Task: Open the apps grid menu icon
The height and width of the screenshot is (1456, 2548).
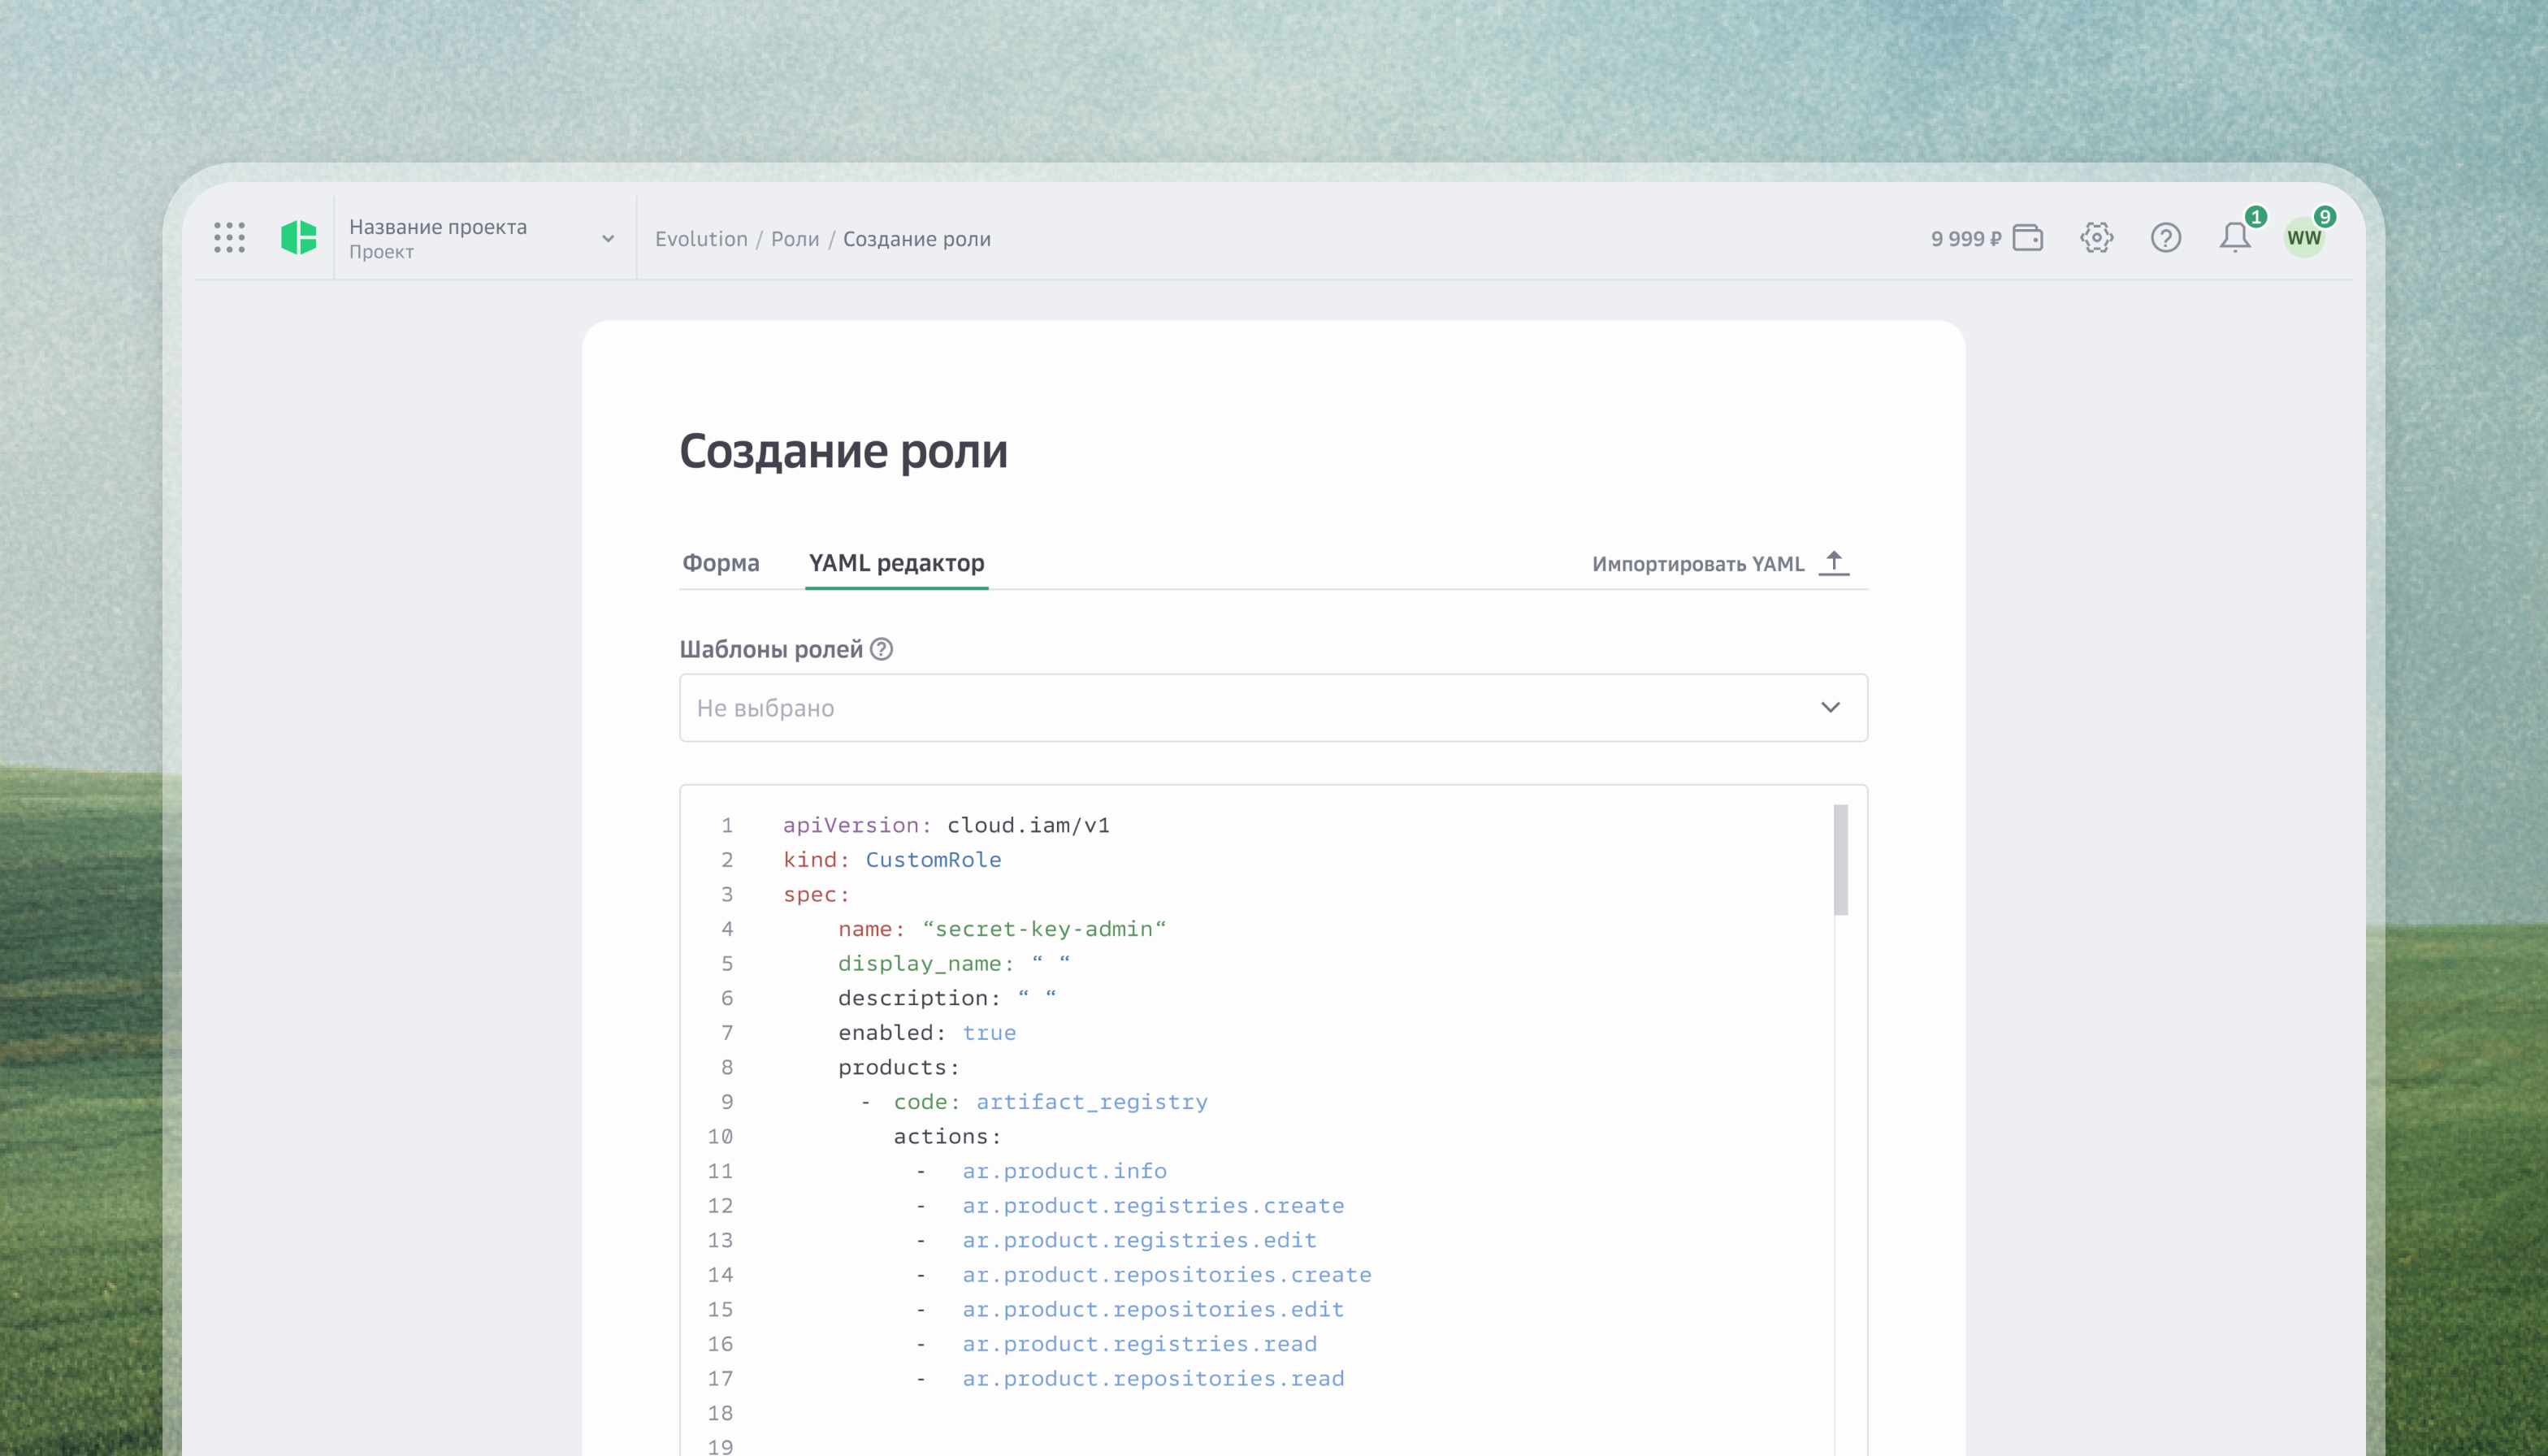Action: tap(229, 238)
